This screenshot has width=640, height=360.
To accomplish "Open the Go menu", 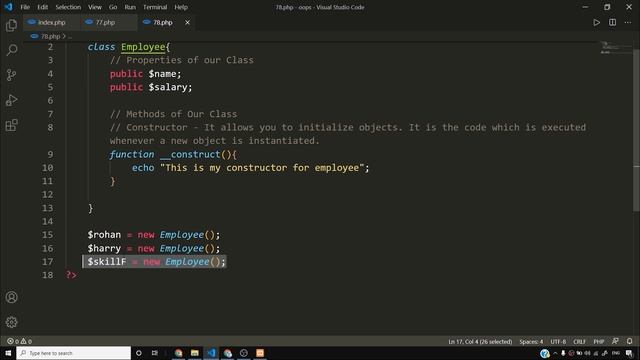I will [x=113, y=7].
